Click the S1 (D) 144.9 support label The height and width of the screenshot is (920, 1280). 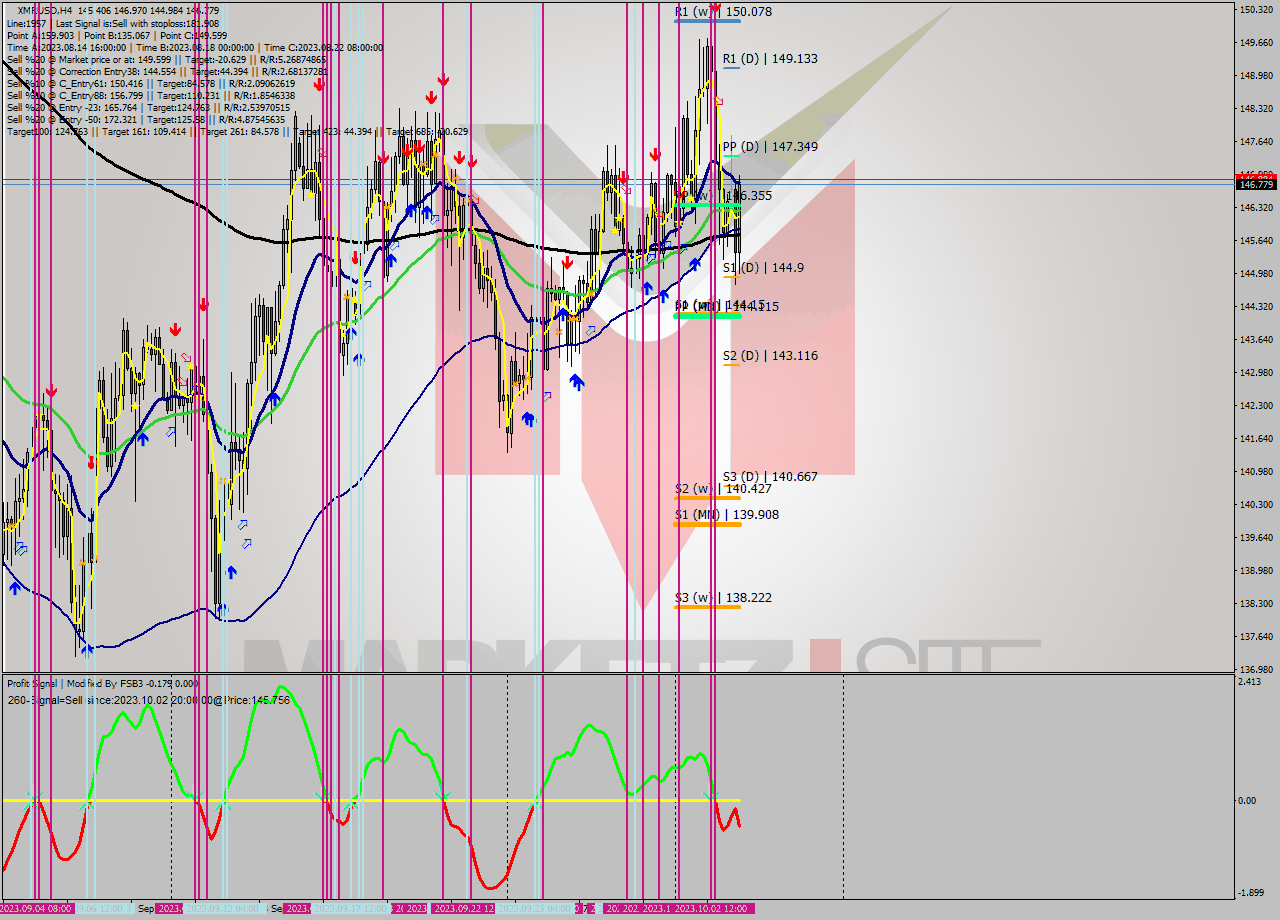pos(763,268)
